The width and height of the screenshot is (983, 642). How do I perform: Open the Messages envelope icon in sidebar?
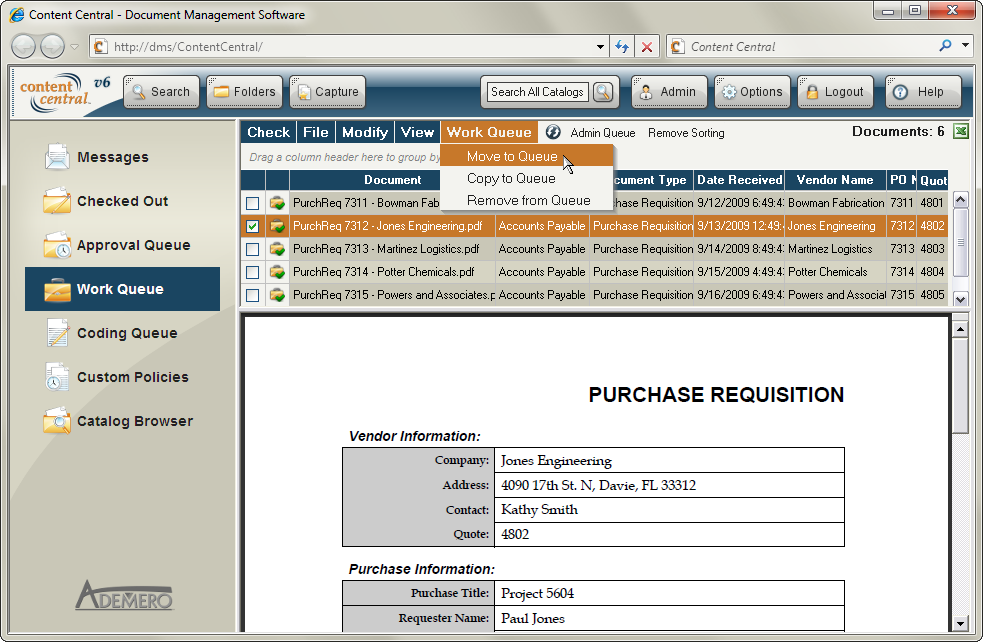57,157
